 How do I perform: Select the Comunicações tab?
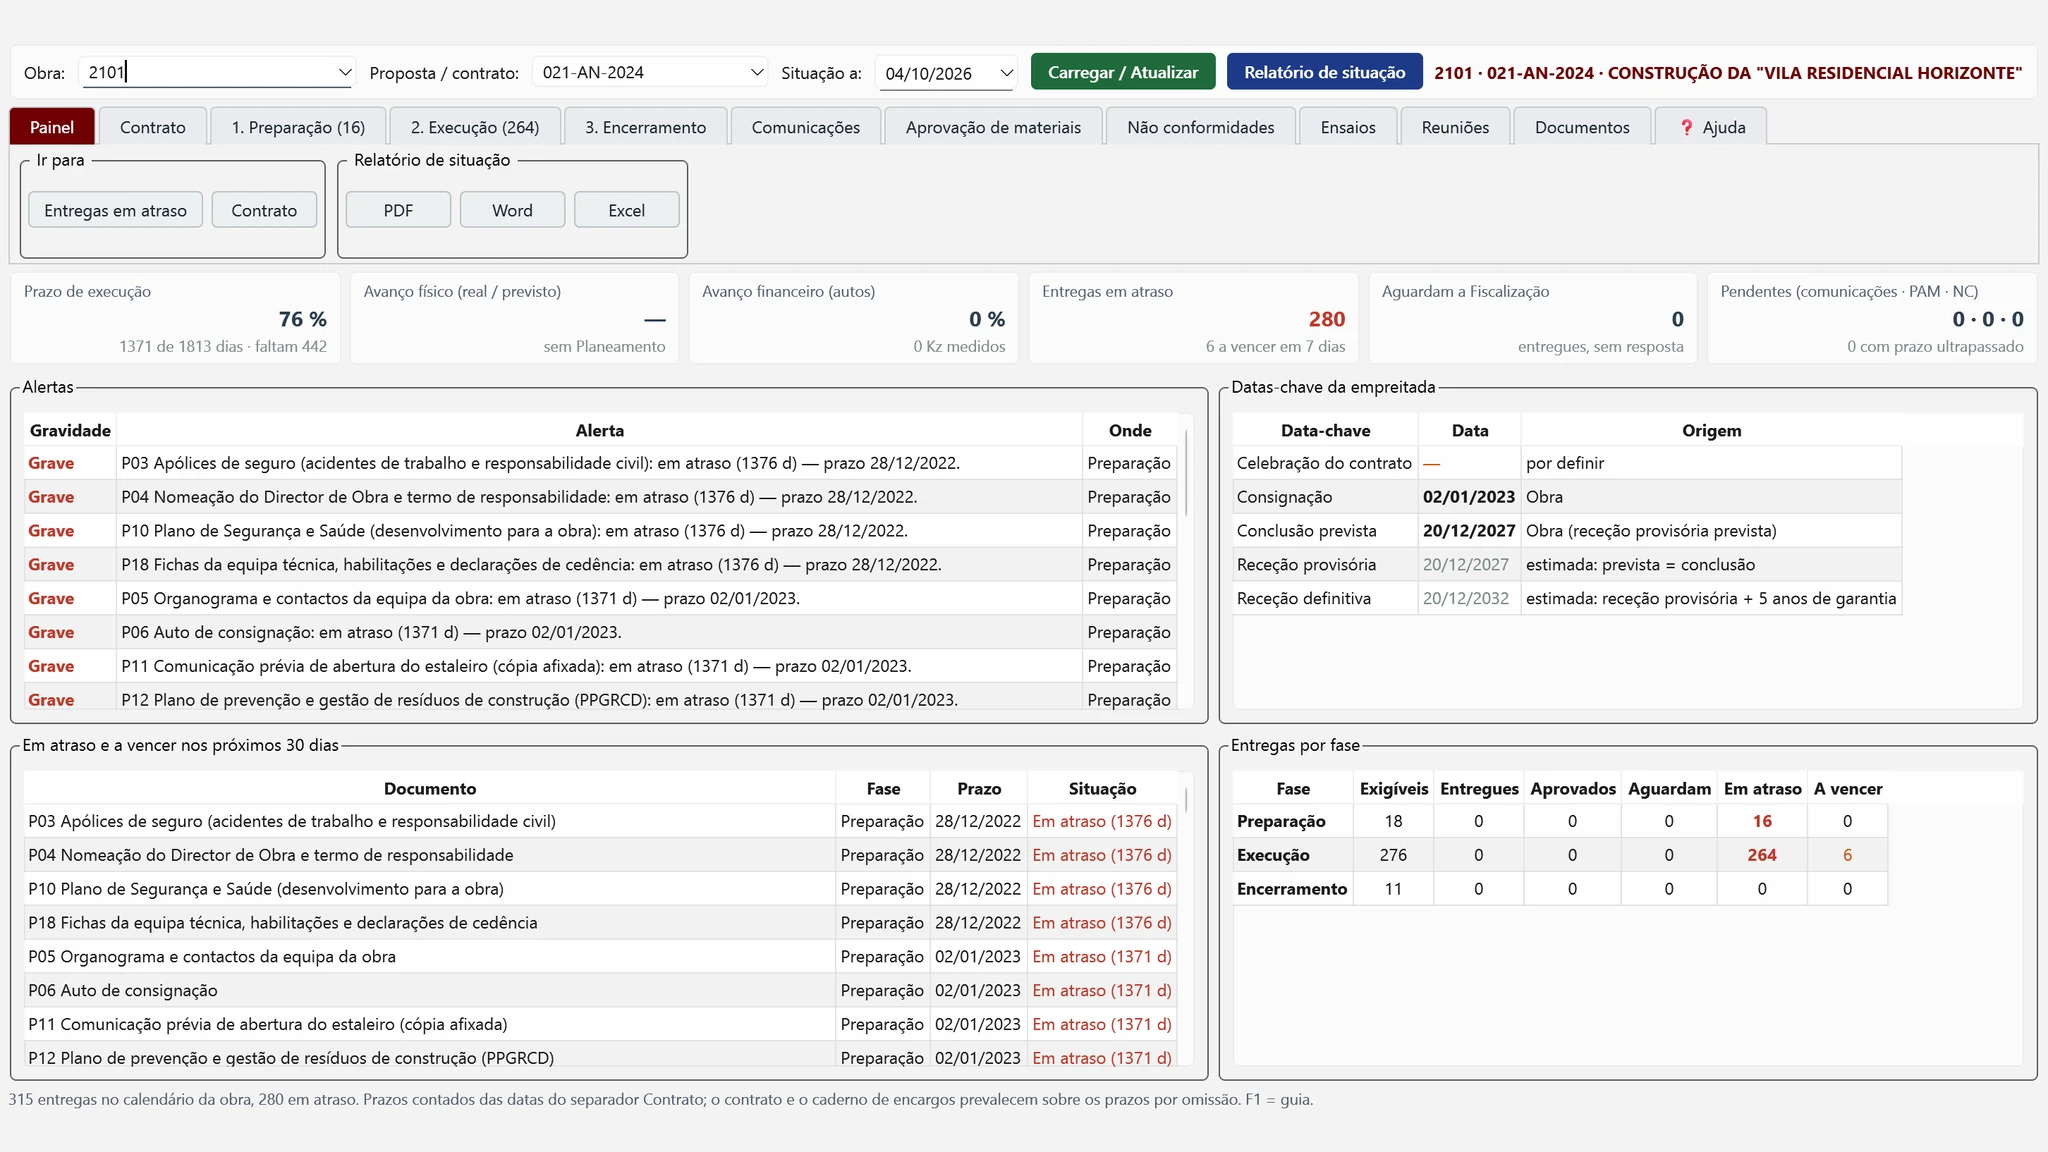coord(806,127)
